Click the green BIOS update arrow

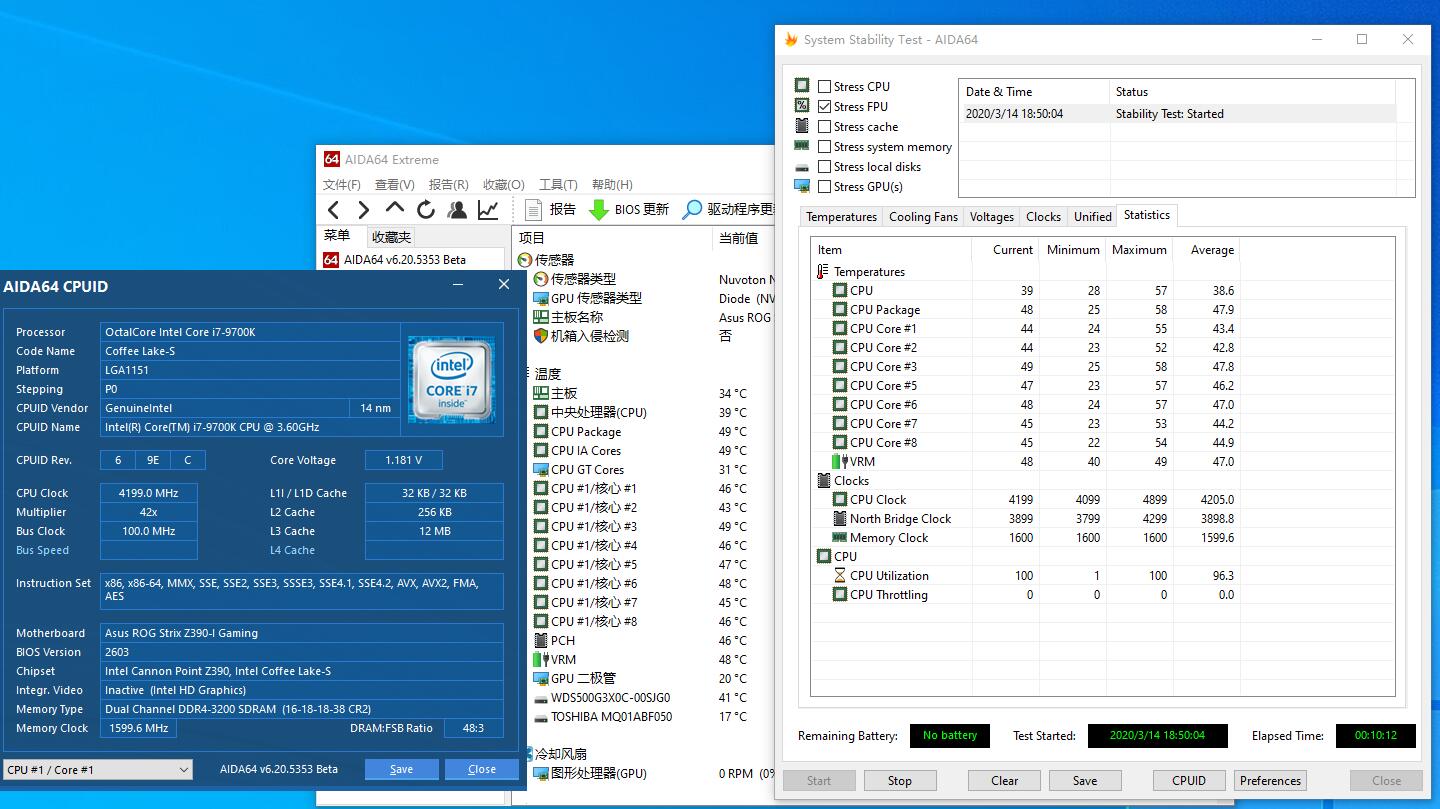pos(598,210)
